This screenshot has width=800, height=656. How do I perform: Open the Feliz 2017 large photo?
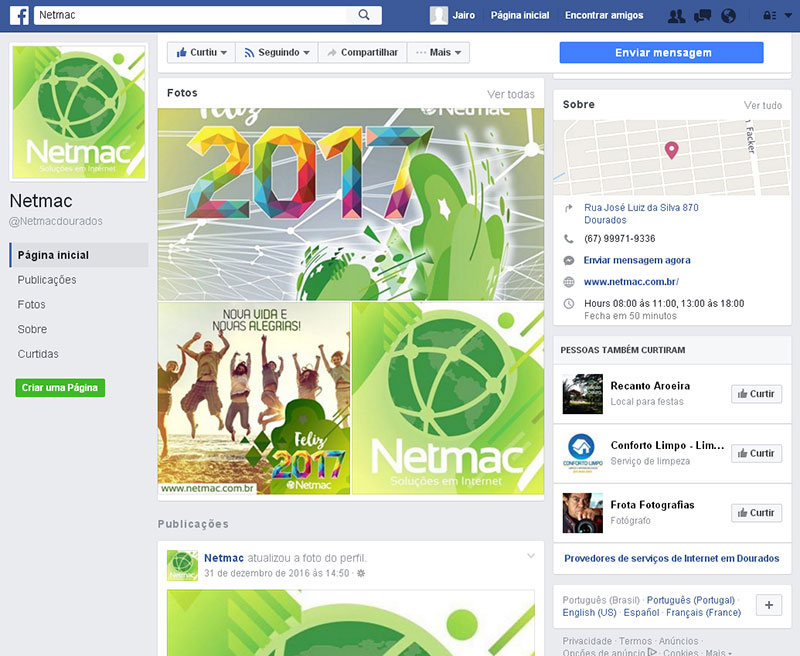[x=351, y=204]
